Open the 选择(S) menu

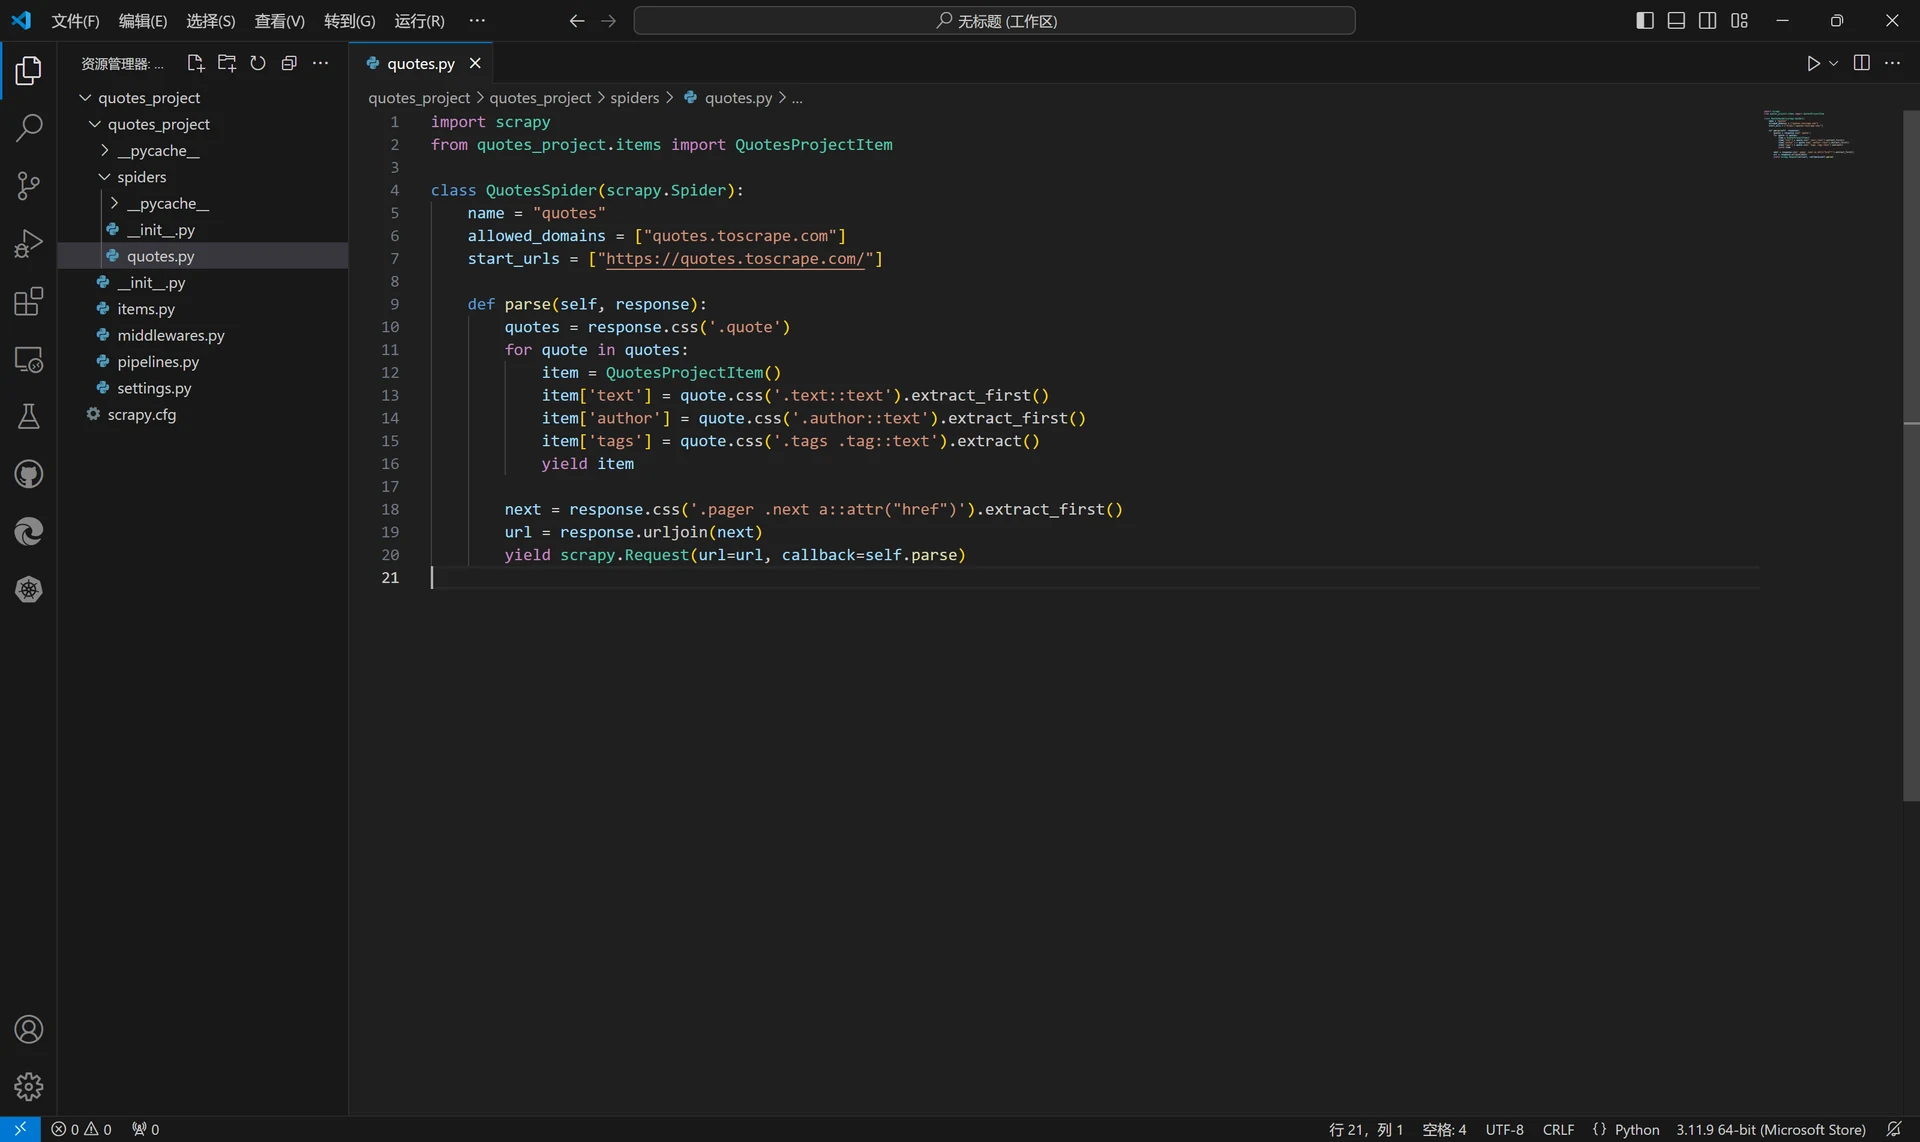click(210, 20)
